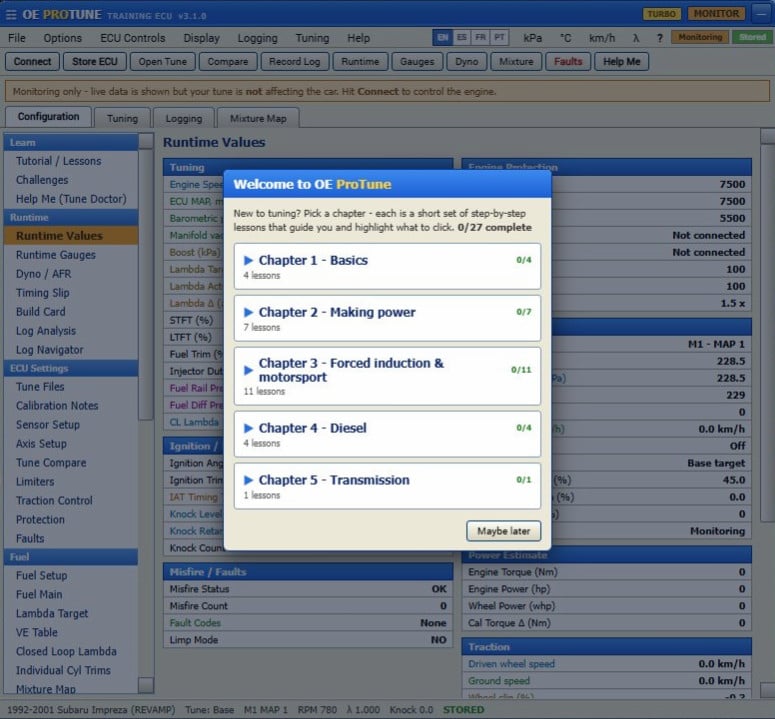Click the question mark help icon
The height and width of the screenshot is (719, 775).
[x=659, y=38]
